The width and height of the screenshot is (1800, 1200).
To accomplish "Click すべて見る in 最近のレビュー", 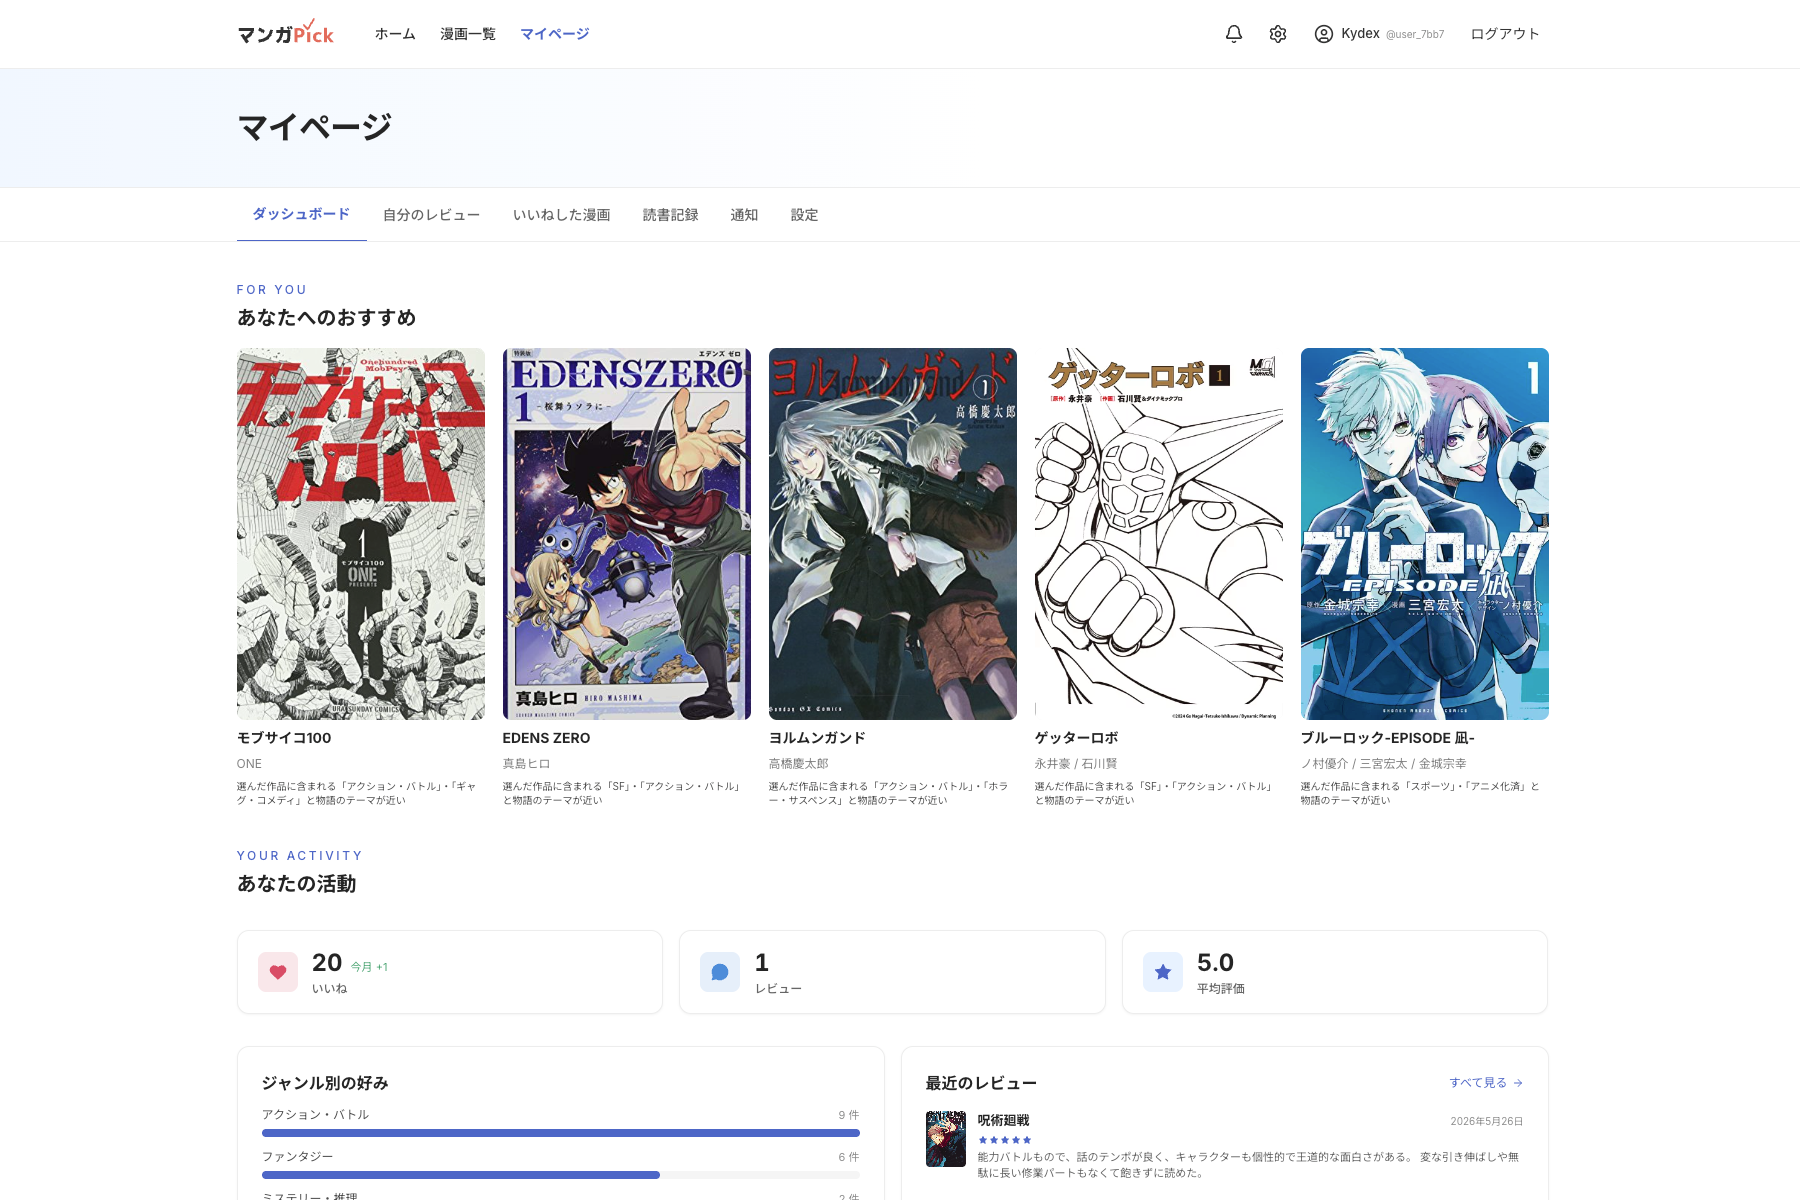I will tap(1486, 1083).
